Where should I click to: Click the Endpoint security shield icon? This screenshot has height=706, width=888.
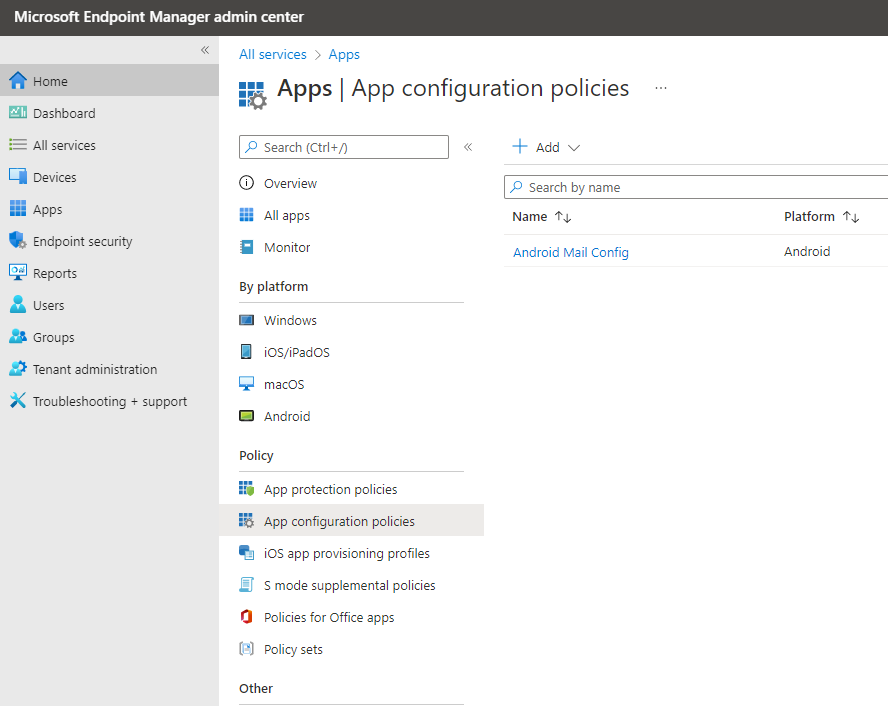18,241
